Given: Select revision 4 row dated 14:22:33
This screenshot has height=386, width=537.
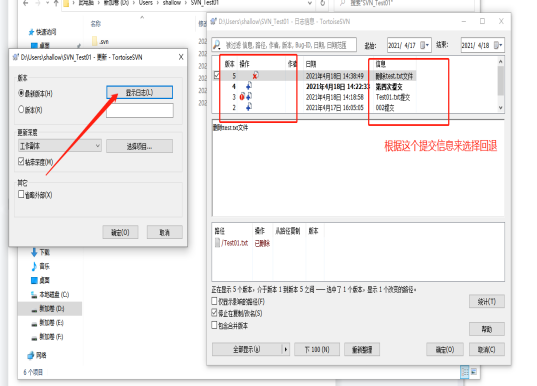Looking at the screenshot, I should [314, 86].
